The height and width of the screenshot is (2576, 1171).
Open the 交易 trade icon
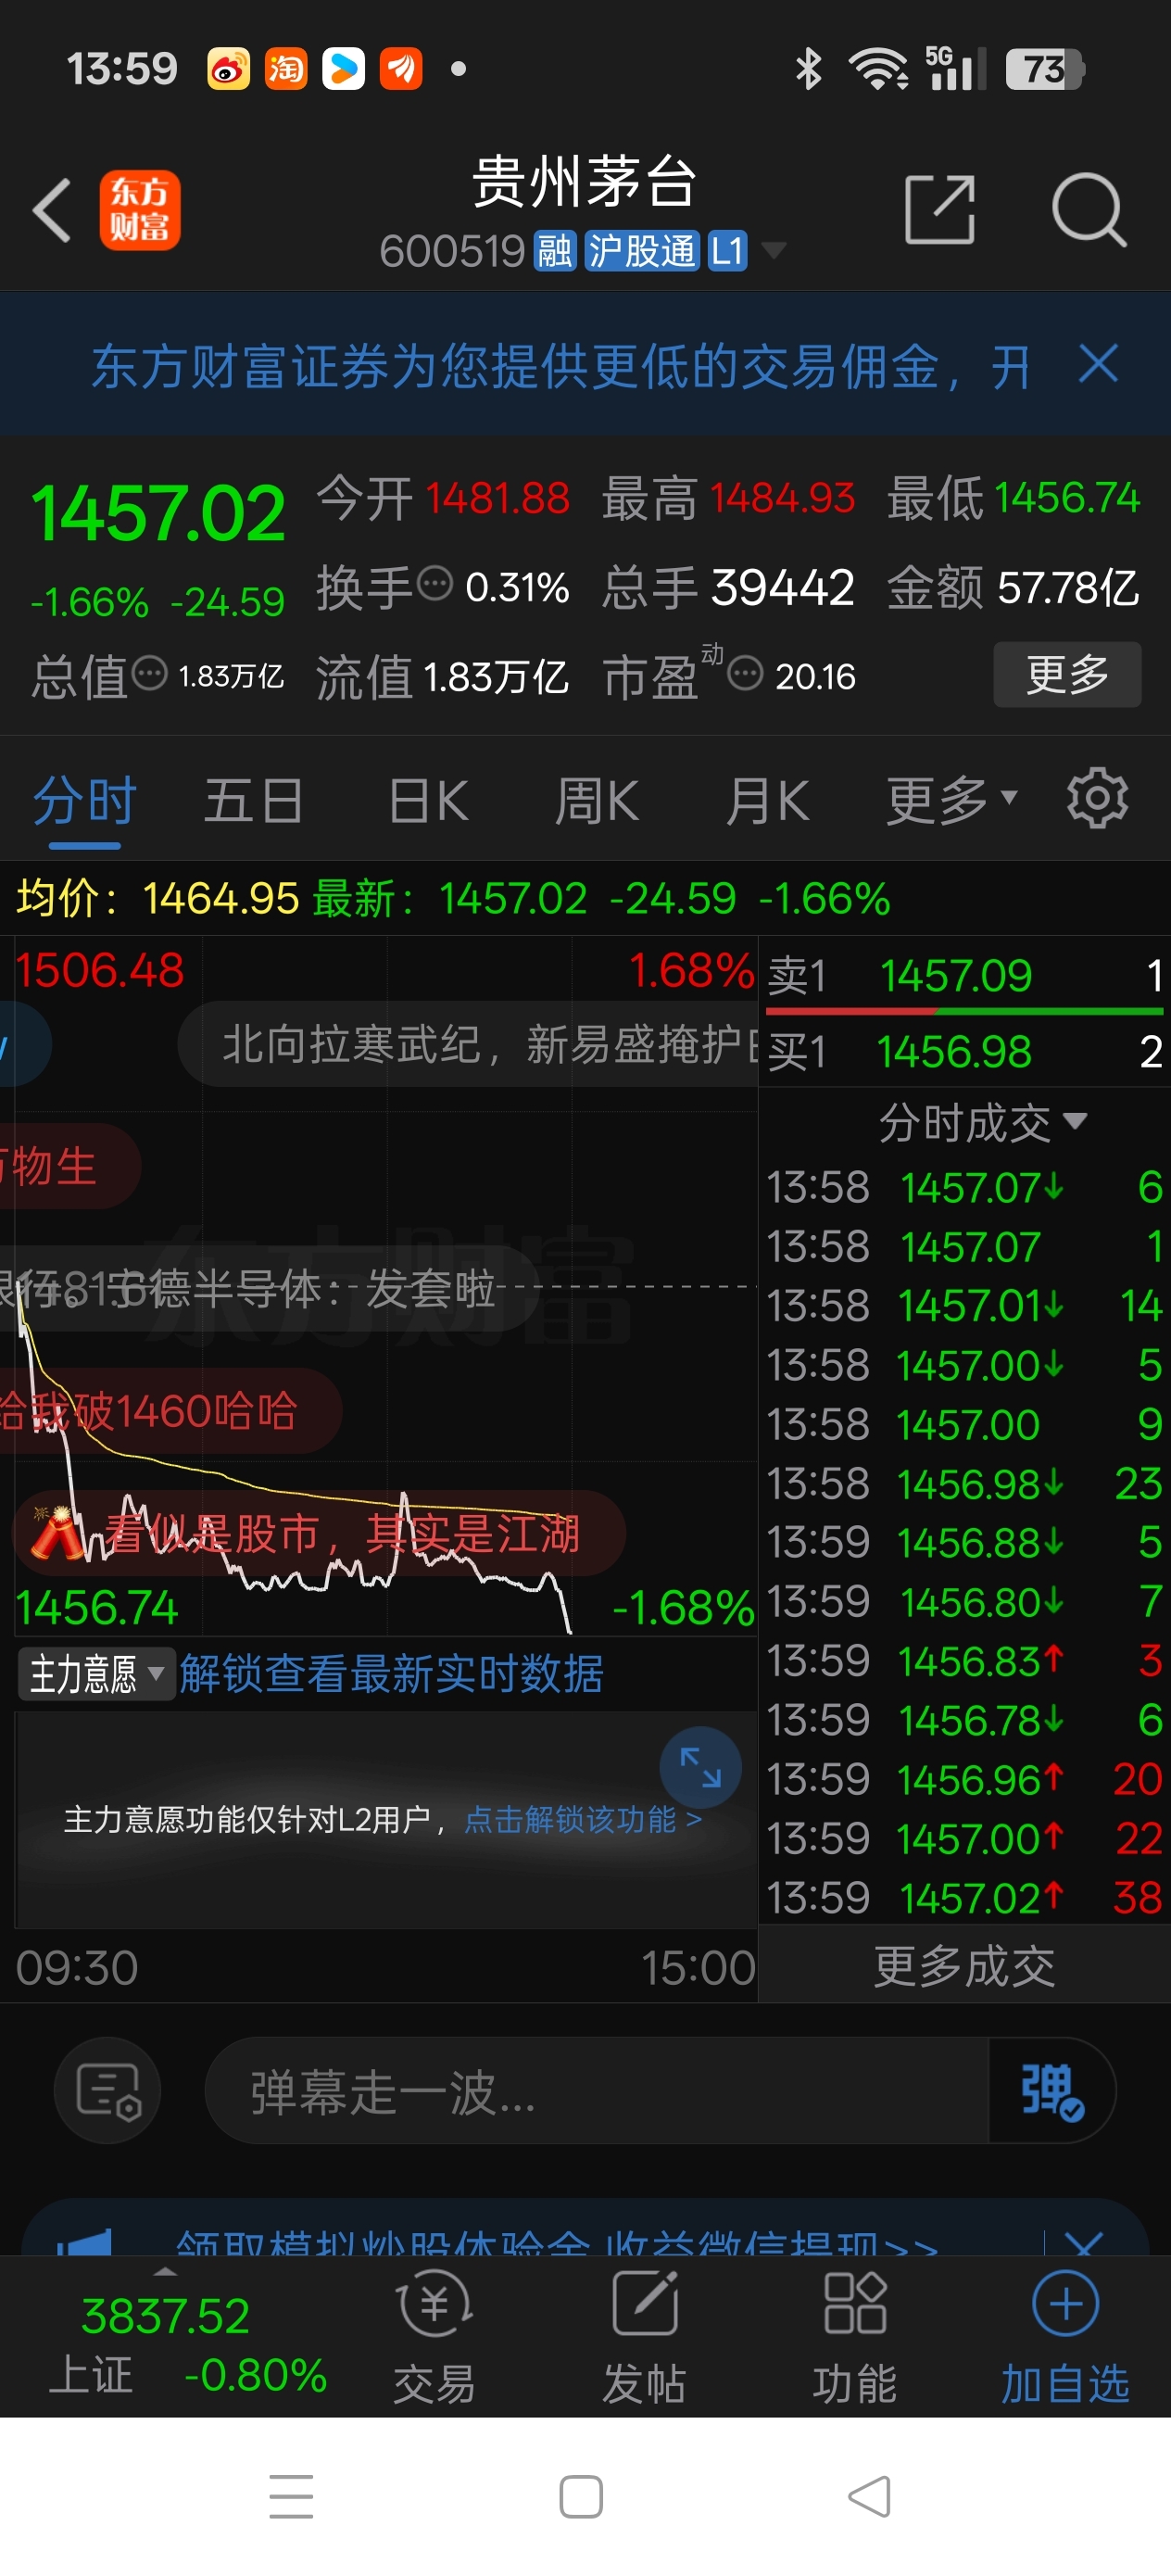(434, 2340)
